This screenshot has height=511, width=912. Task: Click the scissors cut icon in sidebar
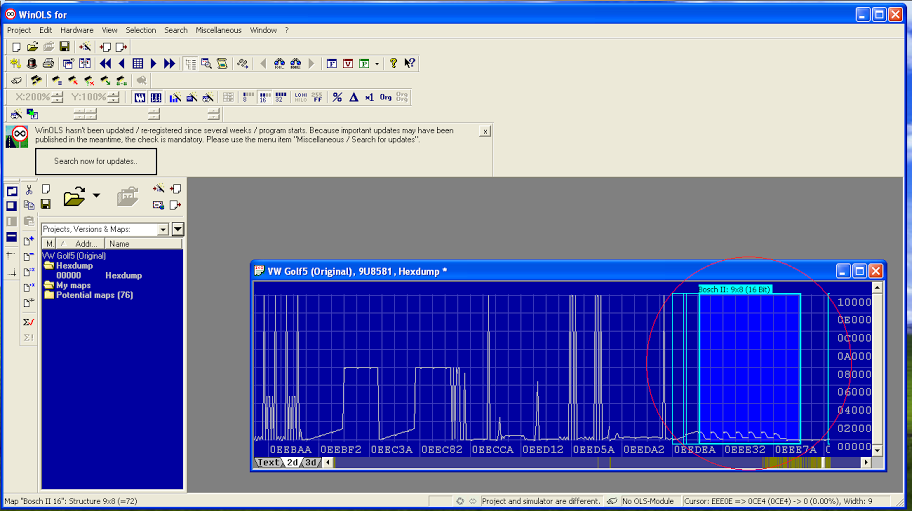tap(30, 189)
